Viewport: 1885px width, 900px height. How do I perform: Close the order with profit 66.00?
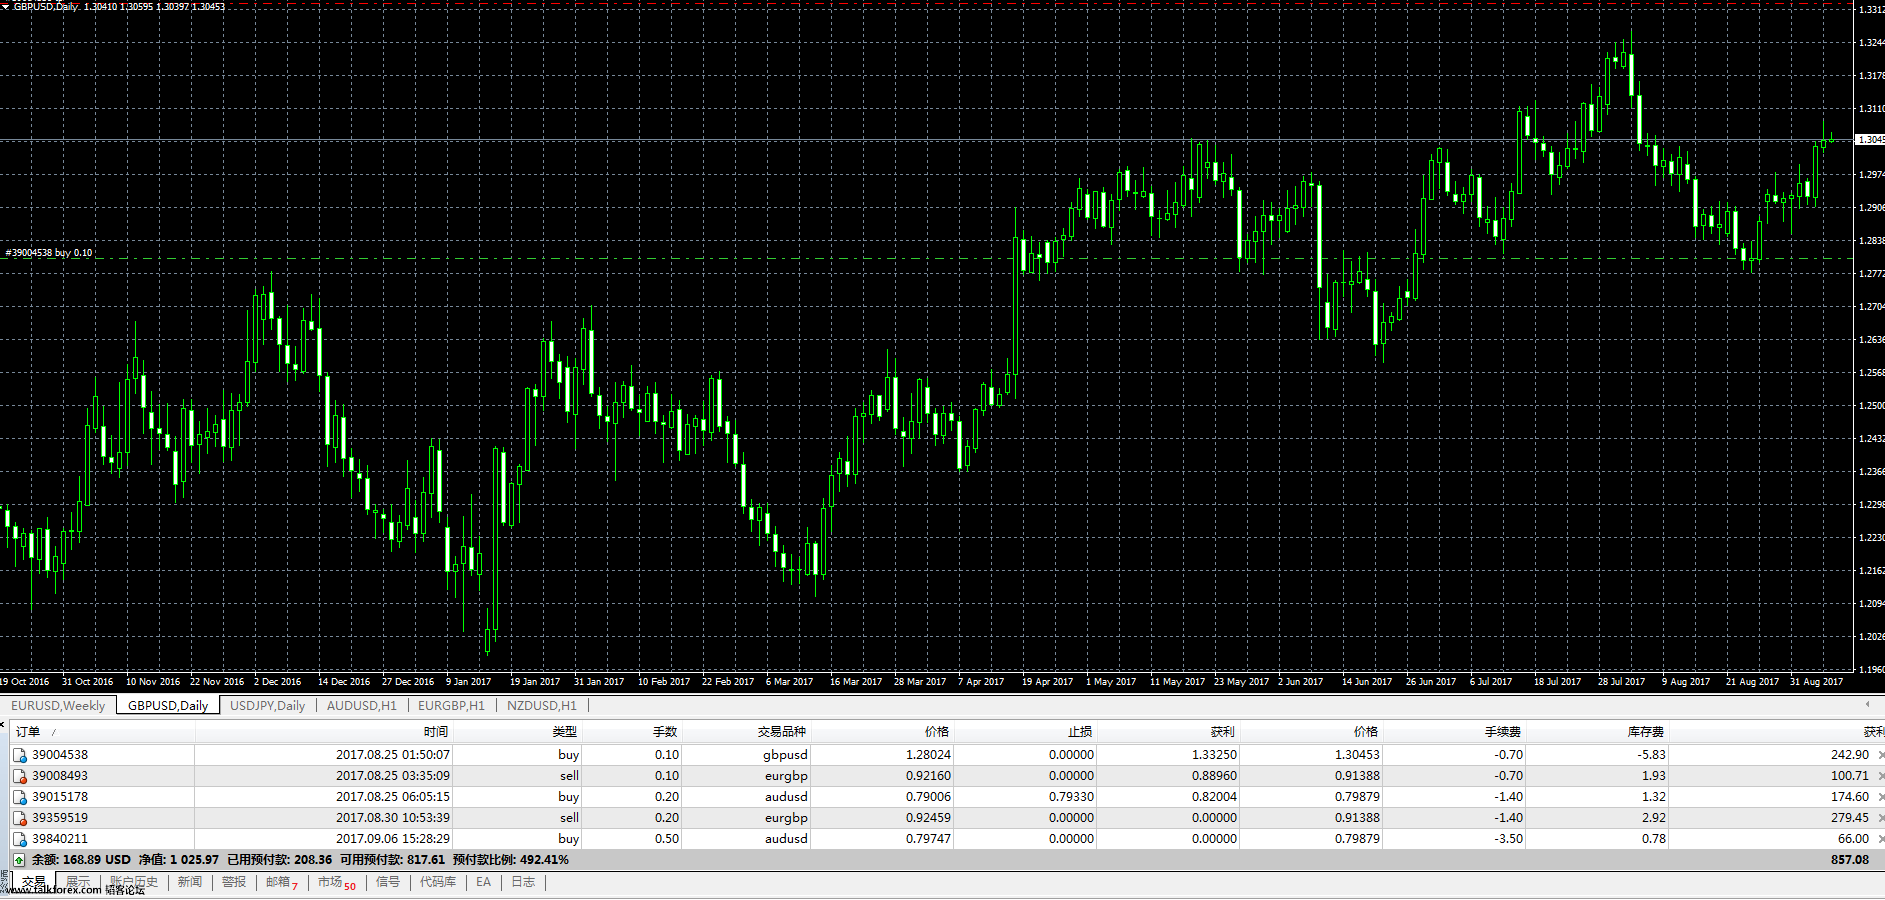1880,839
